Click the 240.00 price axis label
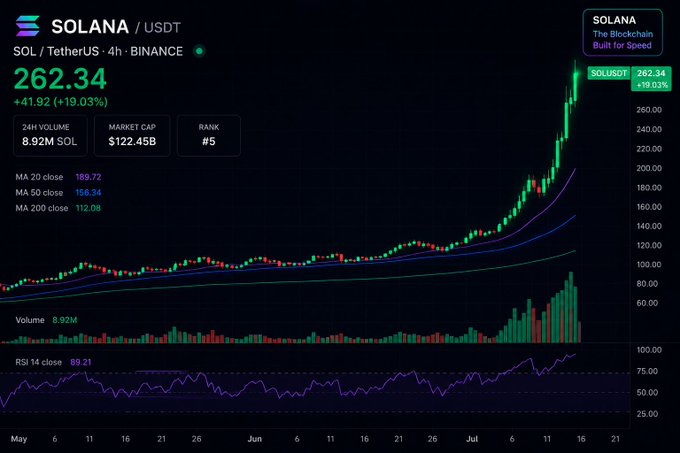680x453 pixels. pyautogui.click(x=649, y=129)
